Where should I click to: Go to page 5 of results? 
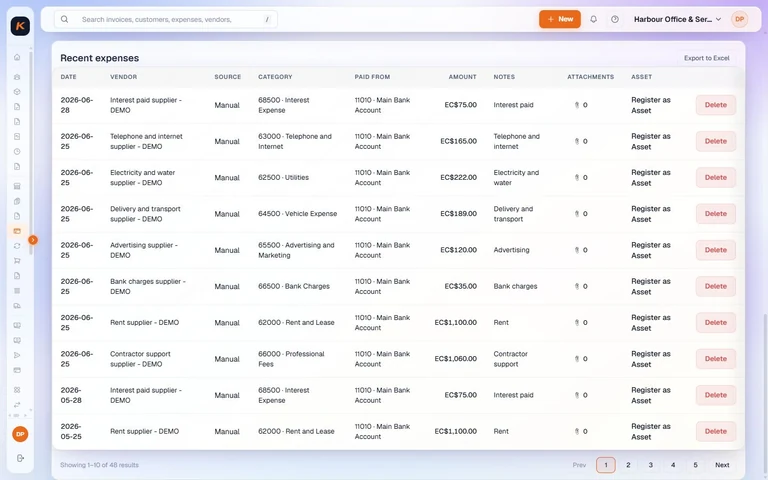pyautogui.click(x=695, y=465)
